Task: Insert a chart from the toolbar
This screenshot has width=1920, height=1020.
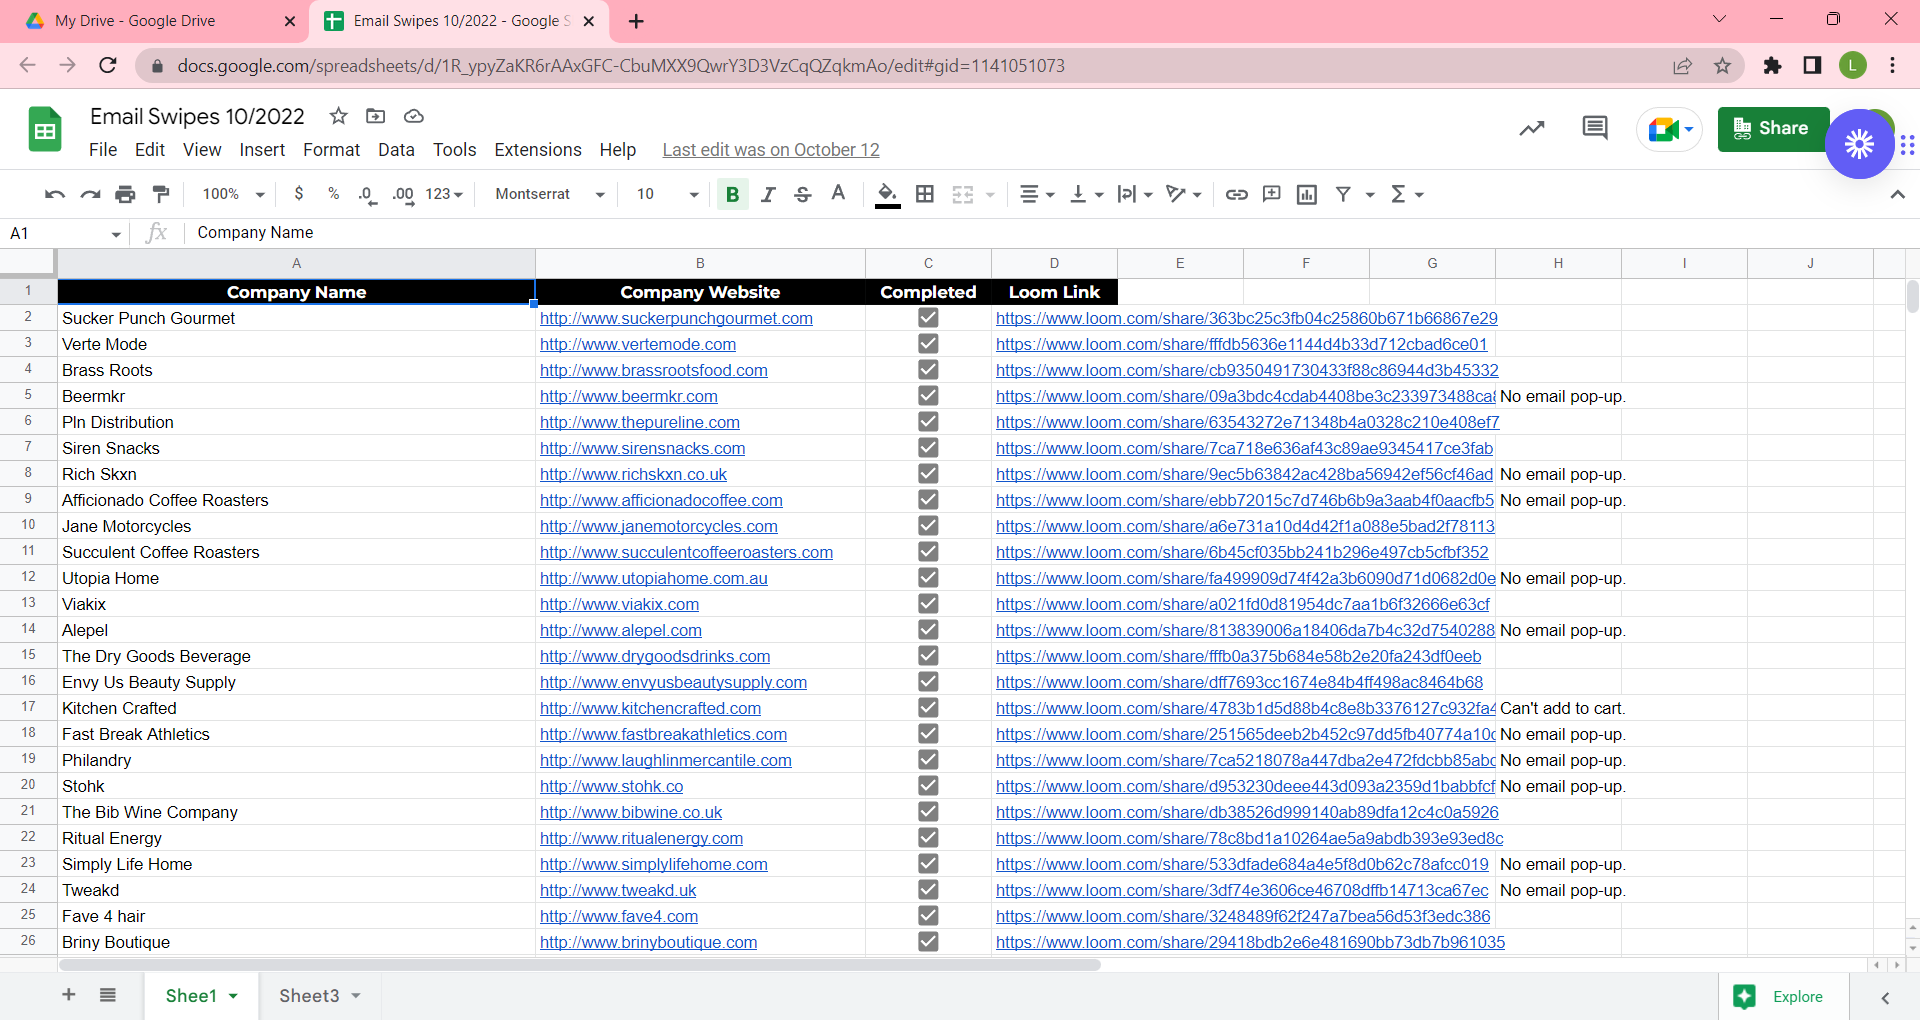Action: point(1307,194)
